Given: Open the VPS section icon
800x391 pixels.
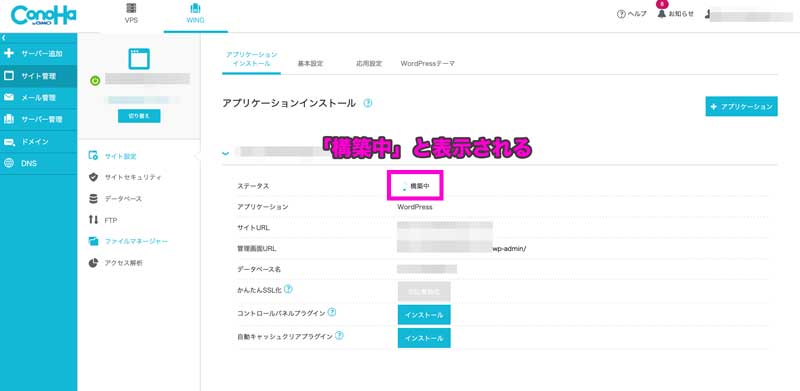Looking at the screenshot, I should pos(131,8).
